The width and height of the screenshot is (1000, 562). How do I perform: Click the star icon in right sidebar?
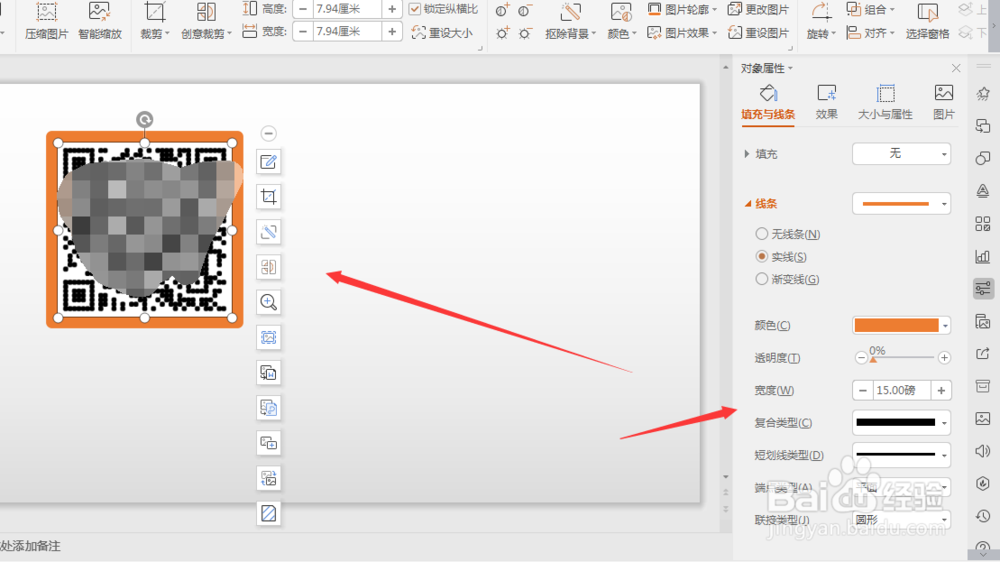point(983,94)
